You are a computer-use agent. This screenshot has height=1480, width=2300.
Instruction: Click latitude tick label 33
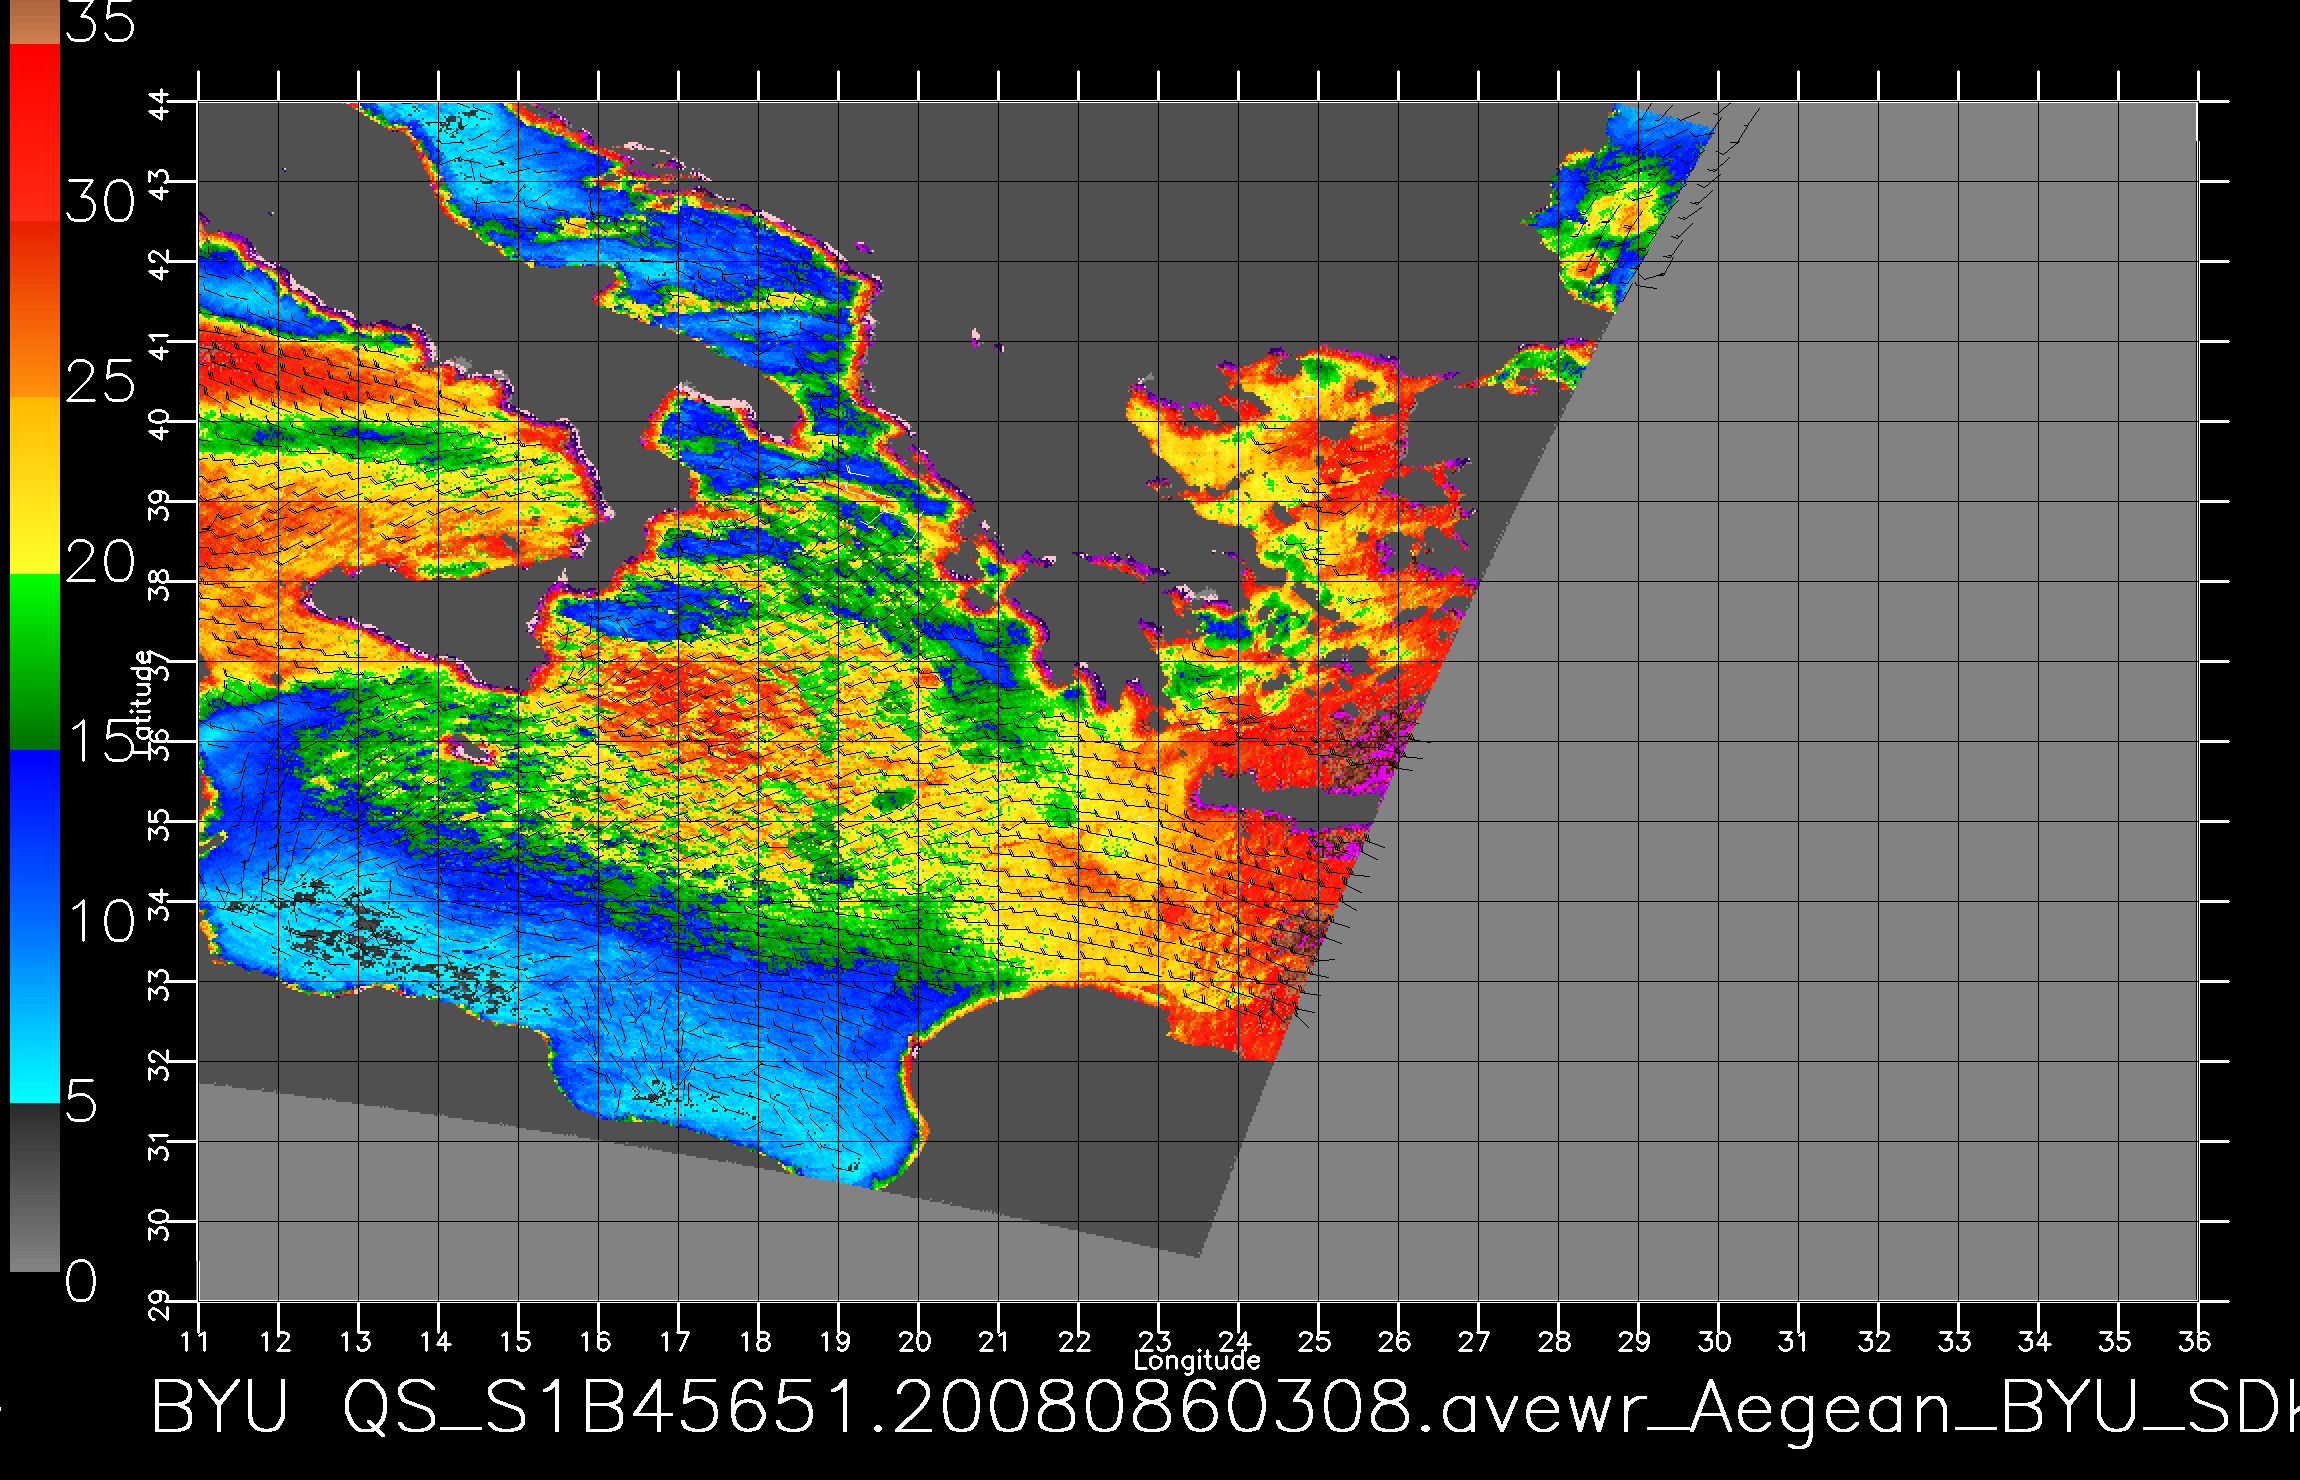pyautogui.click(x=160, y=985)
